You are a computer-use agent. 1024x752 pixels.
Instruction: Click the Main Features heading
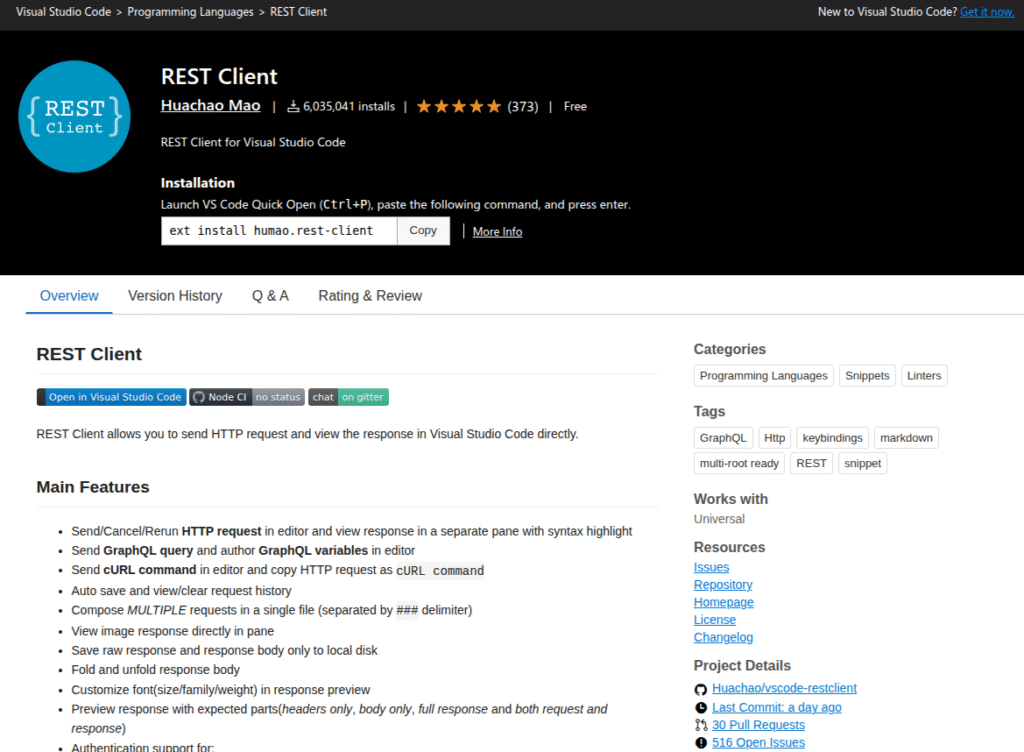pos(93,487)
